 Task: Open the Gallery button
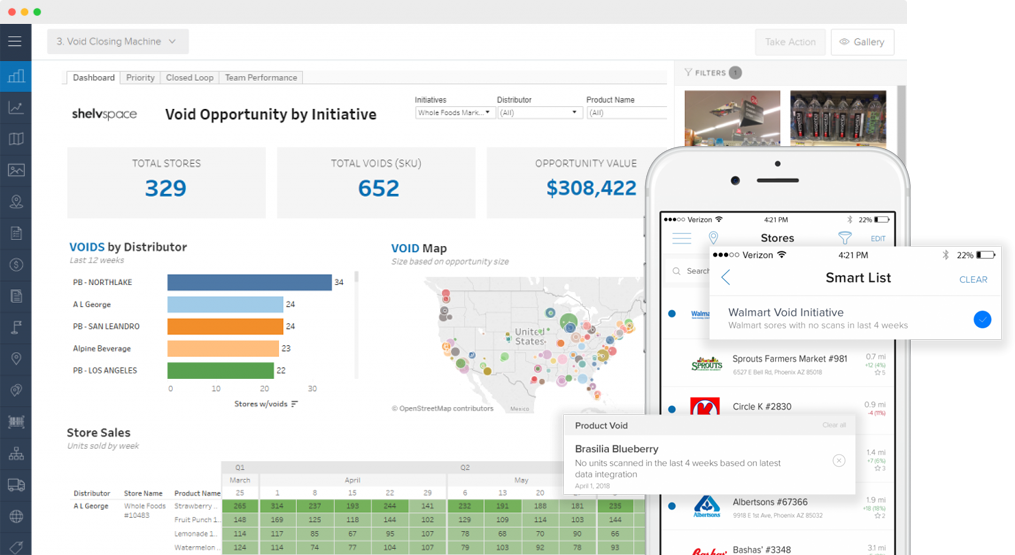[x=862, y=42]
